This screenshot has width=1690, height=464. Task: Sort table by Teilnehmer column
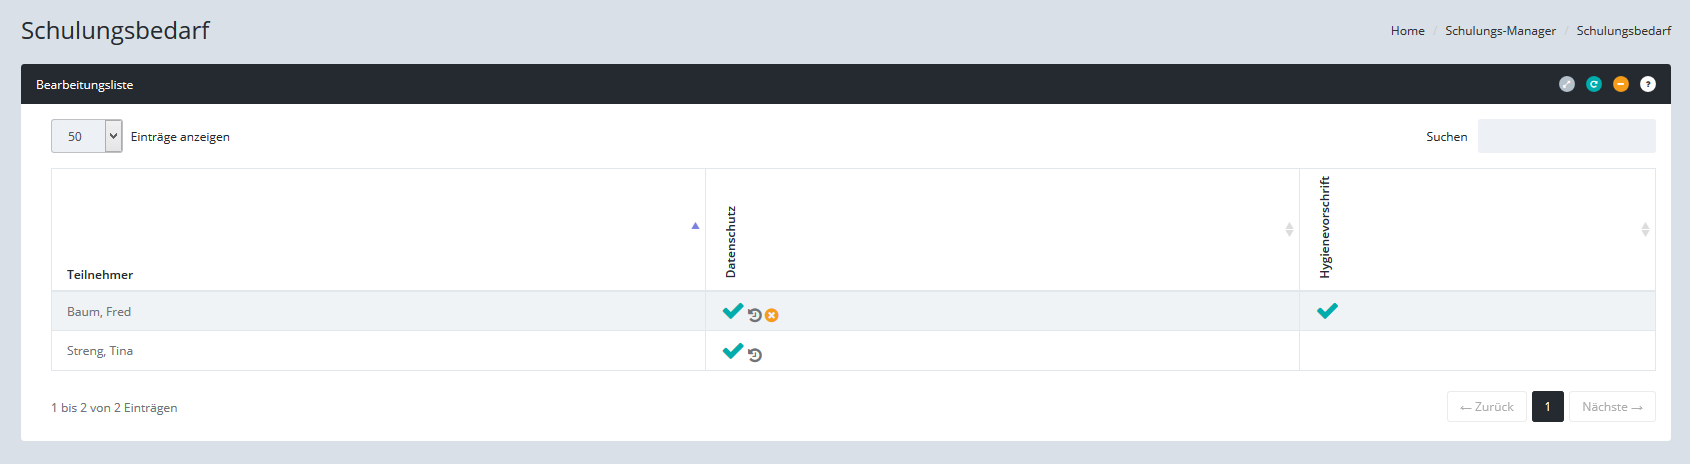(x=100, y=274)
